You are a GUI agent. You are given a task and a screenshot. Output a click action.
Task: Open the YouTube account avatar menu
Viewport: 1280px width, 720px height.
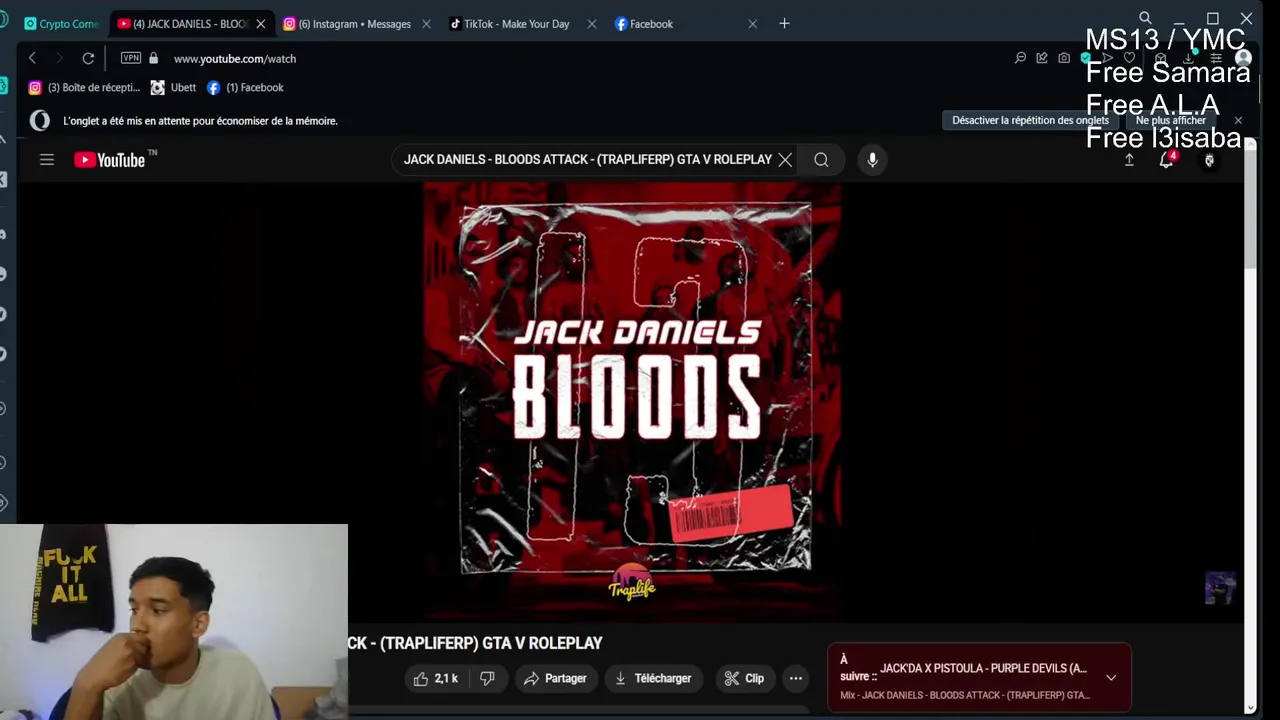click(1209, 160)
